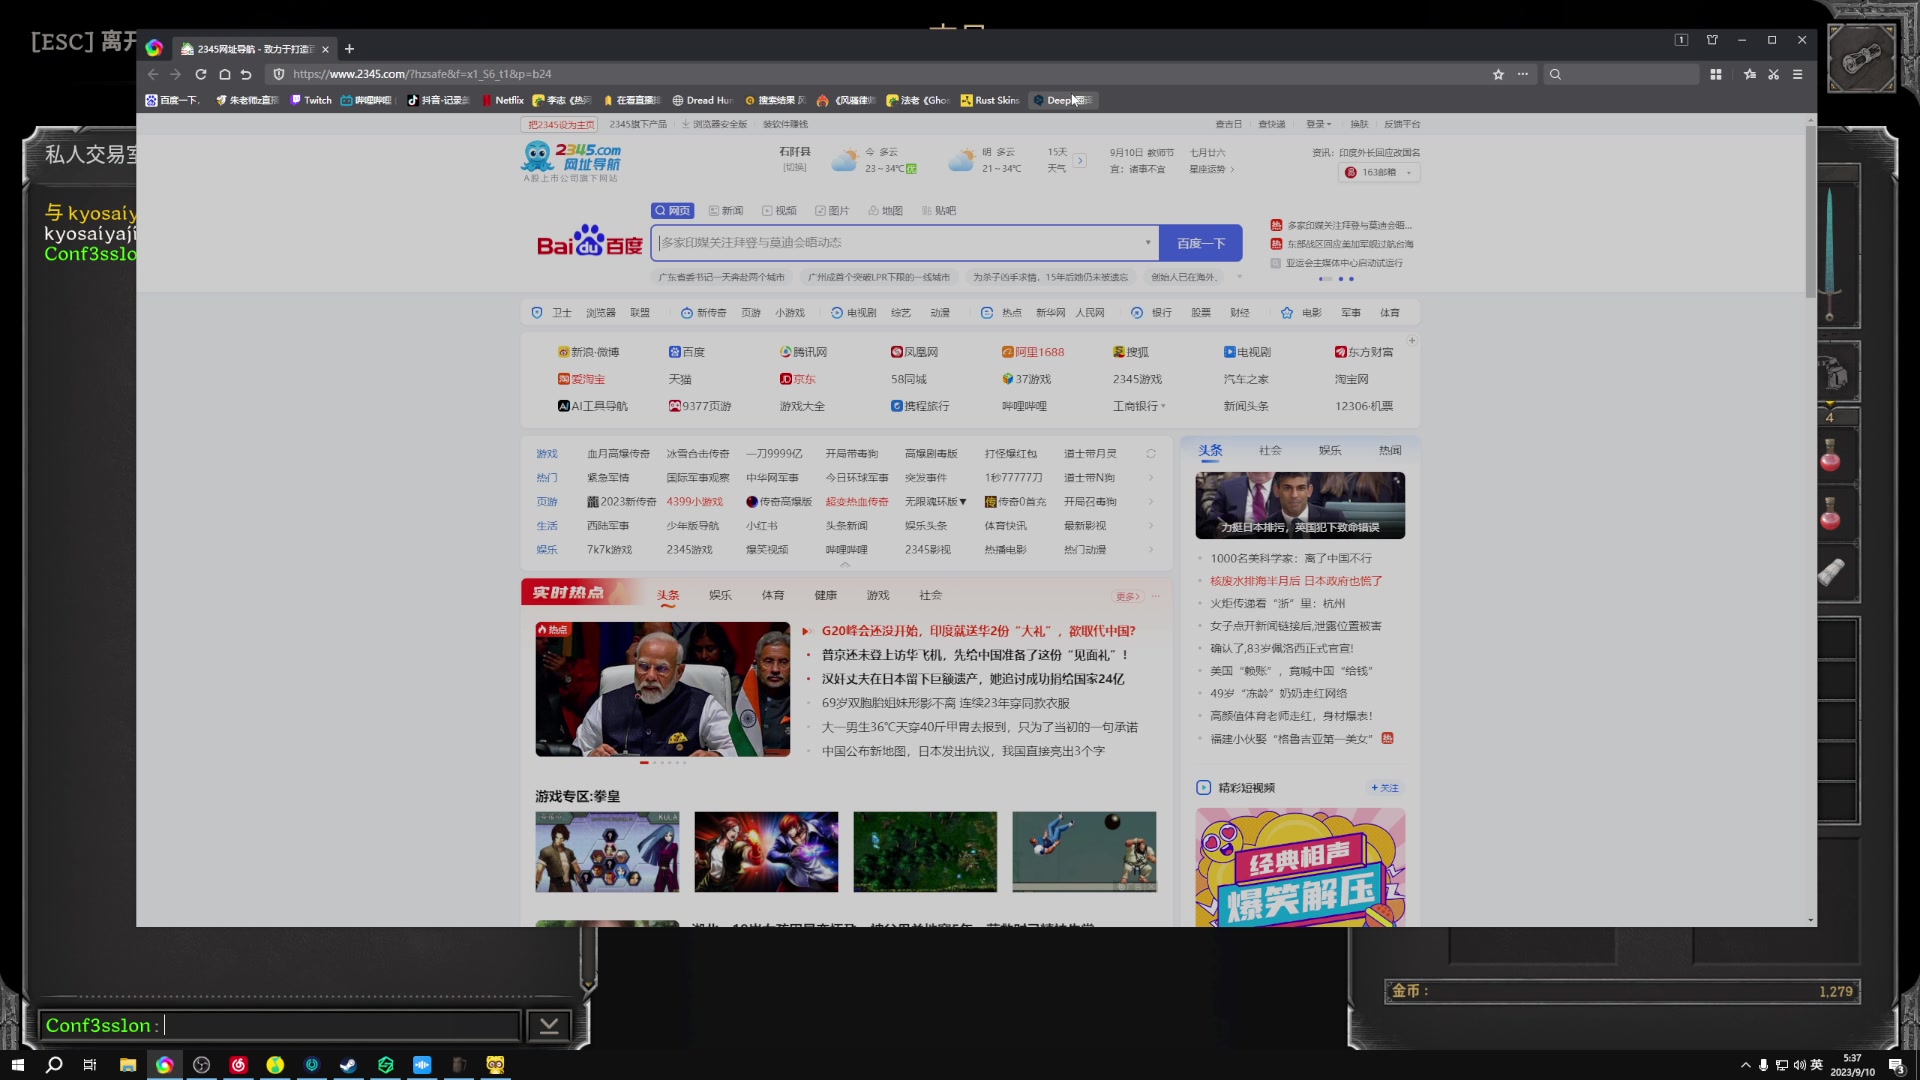The width and height of the screenshot is (1920, 1080).
Task: Open the 腾讯网 site link
Action: [x=803, y=352]
